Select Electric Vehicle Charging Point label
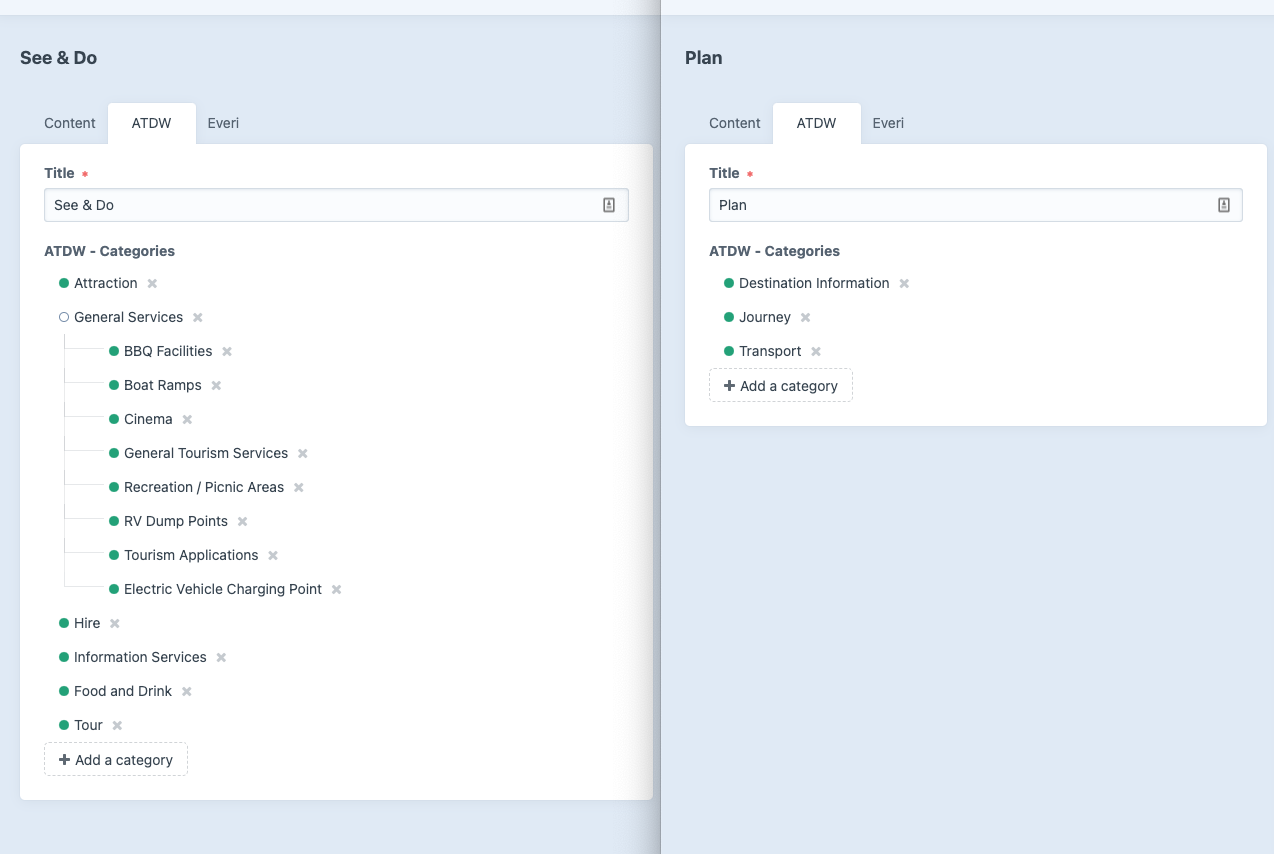Viewport: 1274px width, 854px height. pyautogui.click(x=223, y=589)
